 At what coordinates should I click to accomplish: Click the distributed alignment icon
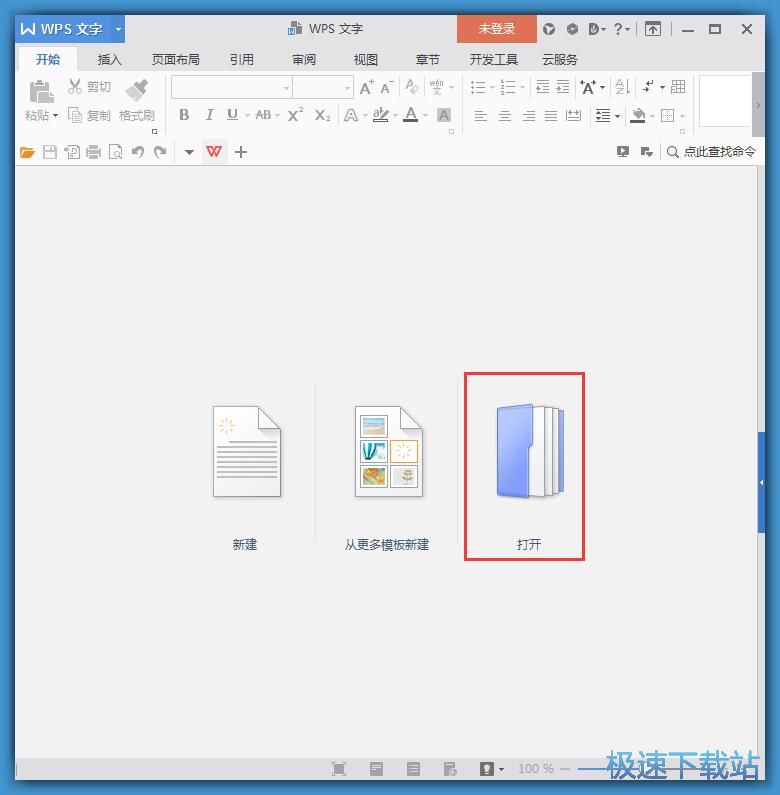[574, 116]
